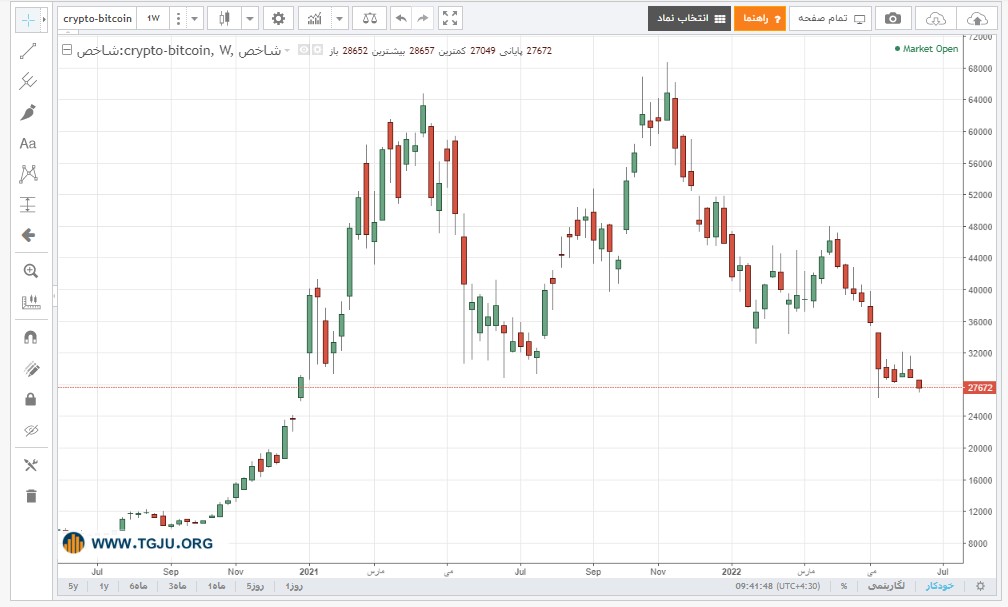
Task: Expand the candlestick chart style dropdown
Action: click(x=250, y=19)
